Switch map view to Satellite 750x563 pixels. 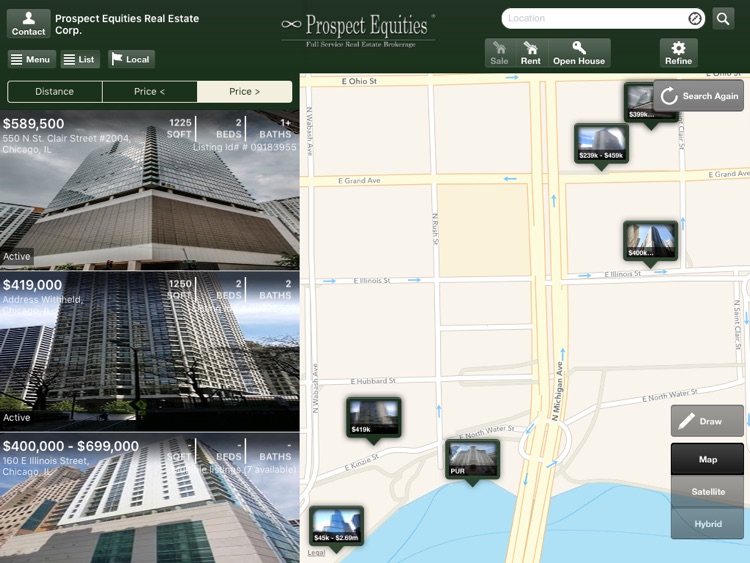coord(707,491)
